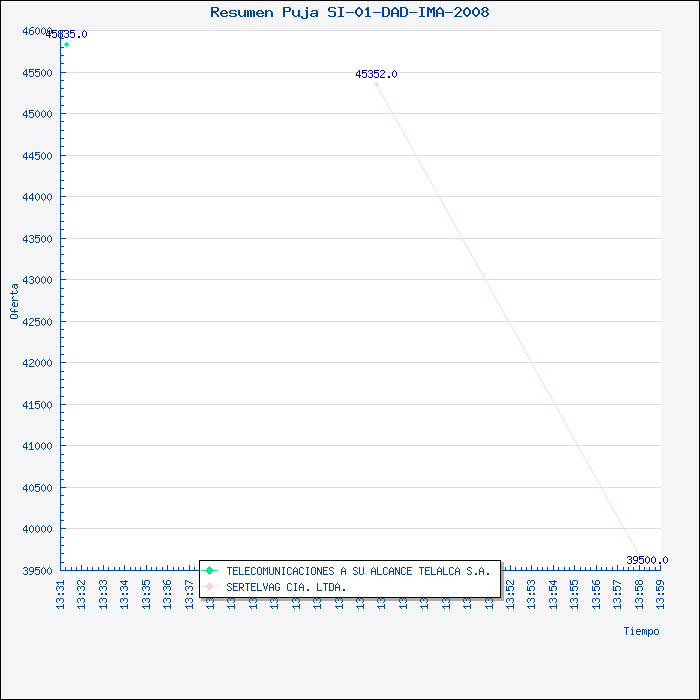Click the green TELALCA legend diamond icon
Screen dimensions: 700x700
(209, 571)
